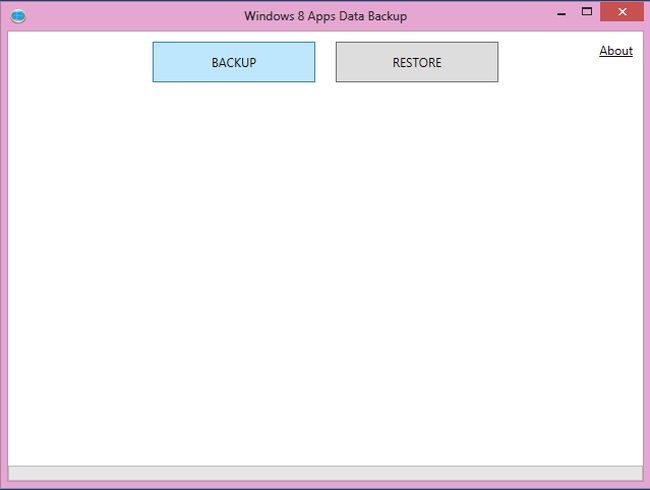Open the About link
This screenshot has height=490, width=650.
click(616, 51)
